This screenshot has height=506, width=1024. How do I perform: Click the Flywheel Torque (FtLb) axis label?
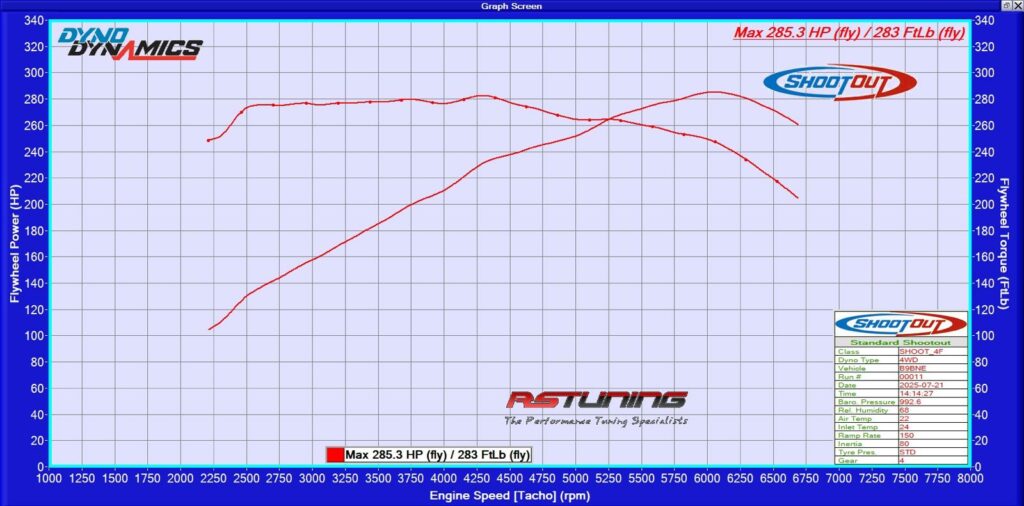point(1004,244)
